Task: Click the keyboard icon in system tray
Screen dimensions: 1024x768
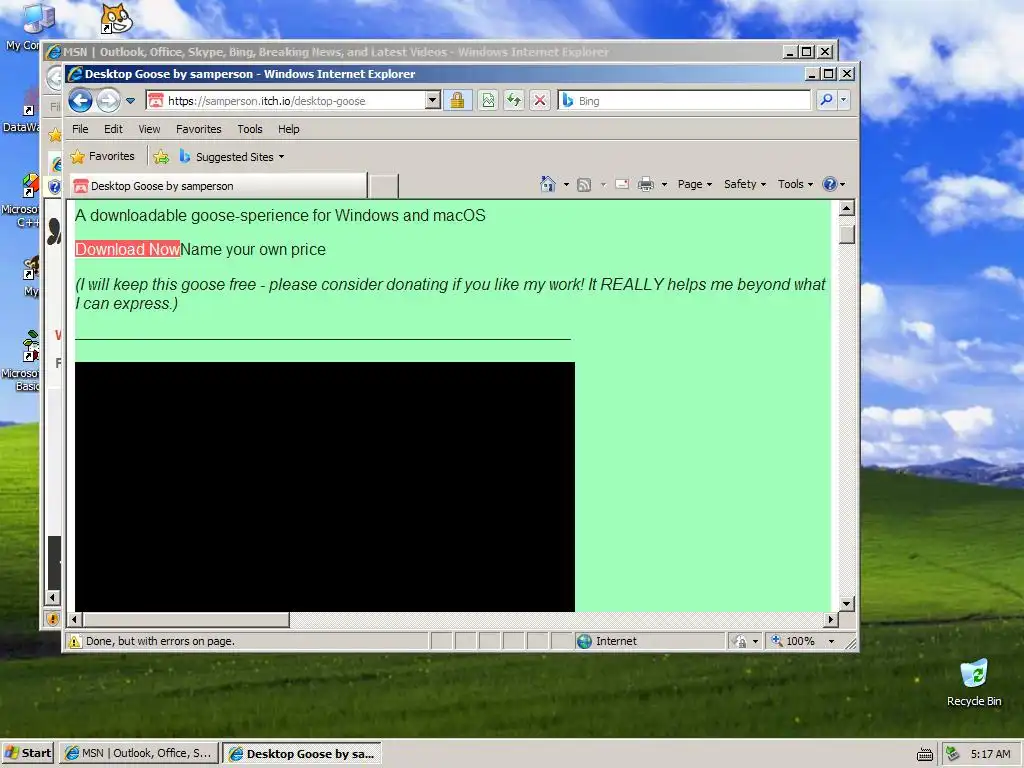Action: (924, 755)
